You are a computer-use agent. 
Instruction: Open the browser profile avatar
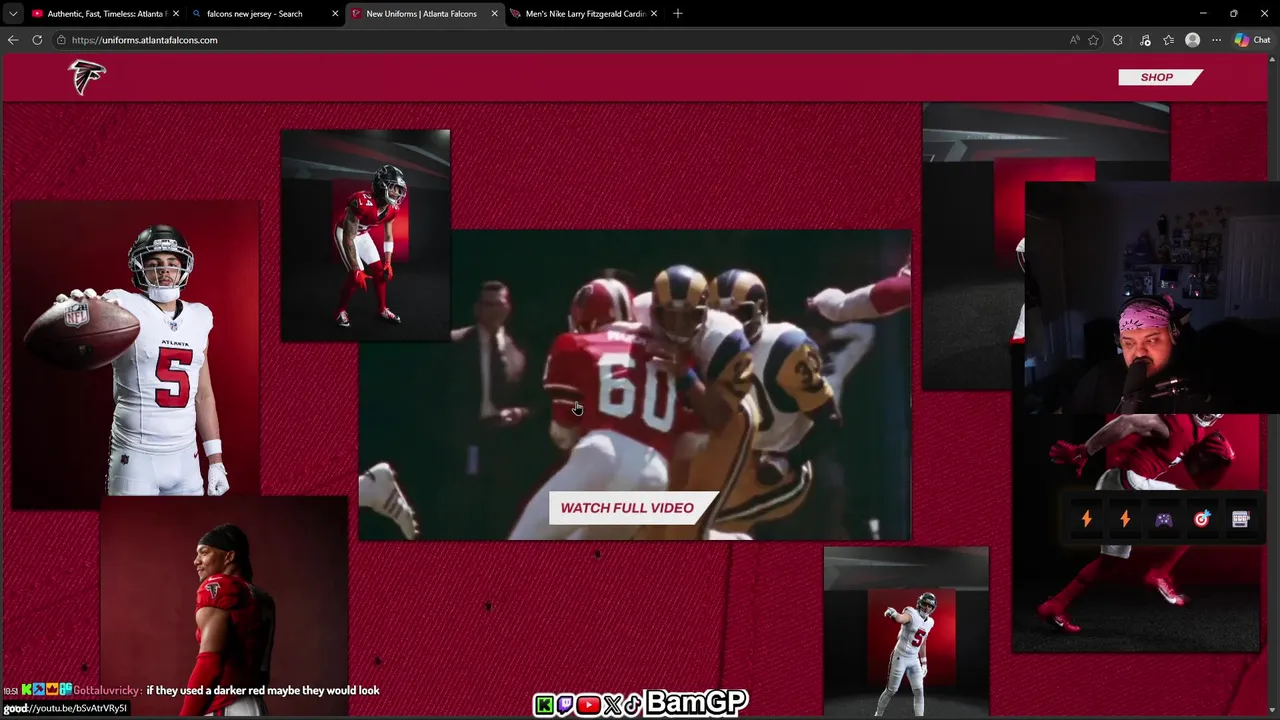pos(1192,40)
